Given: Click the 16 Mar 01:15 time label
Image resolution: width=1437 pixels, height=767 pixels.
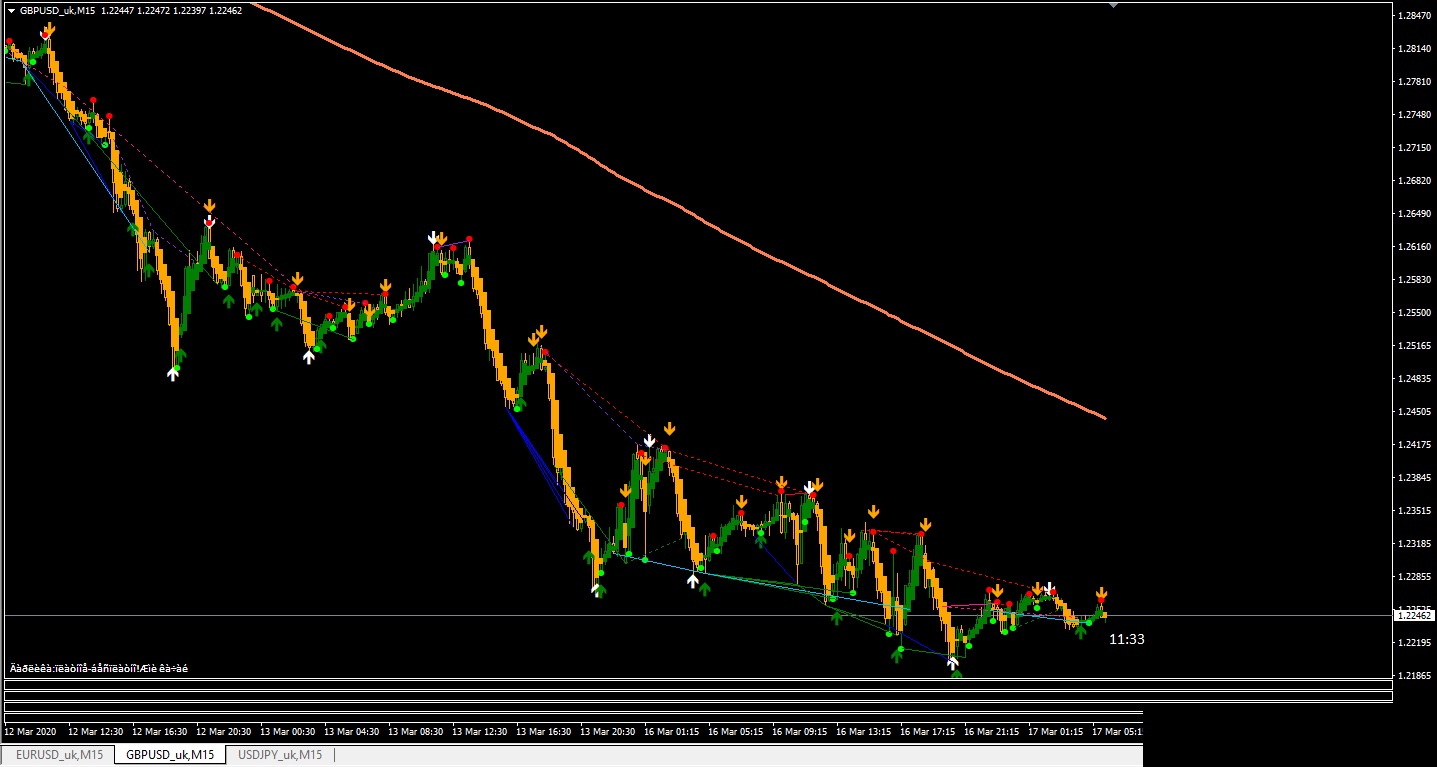Looking at the screenshot, I should click(673, 732).
